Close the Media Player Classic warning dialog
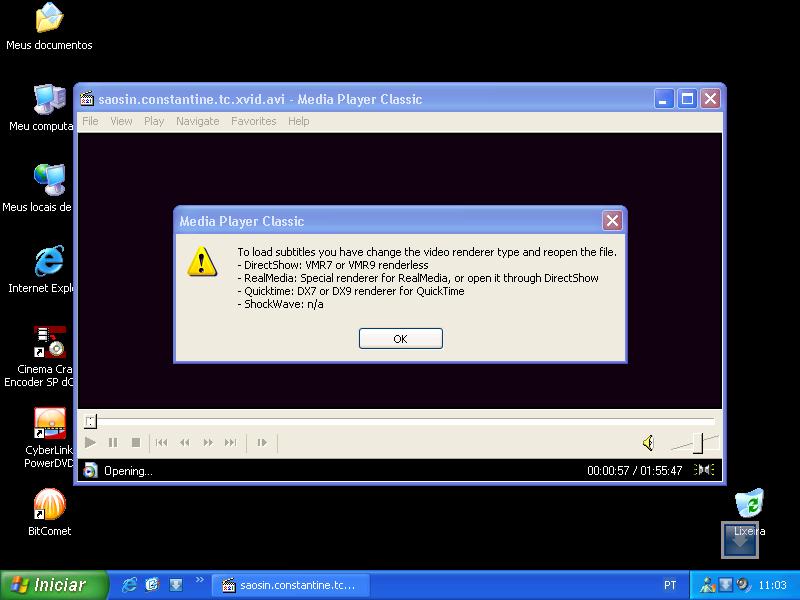The image size is (800, 600). pyautogui.click(x=612, y=221)
